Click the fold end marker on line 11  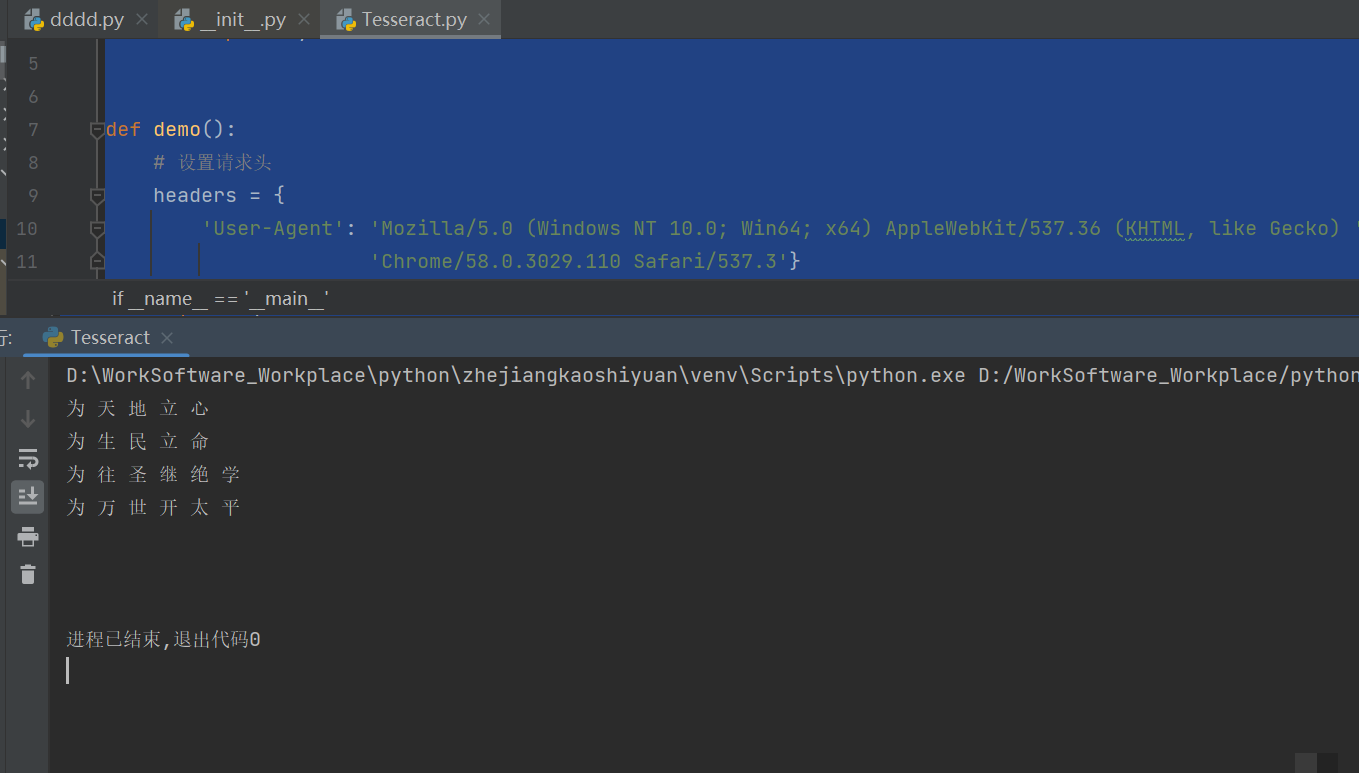97,262
